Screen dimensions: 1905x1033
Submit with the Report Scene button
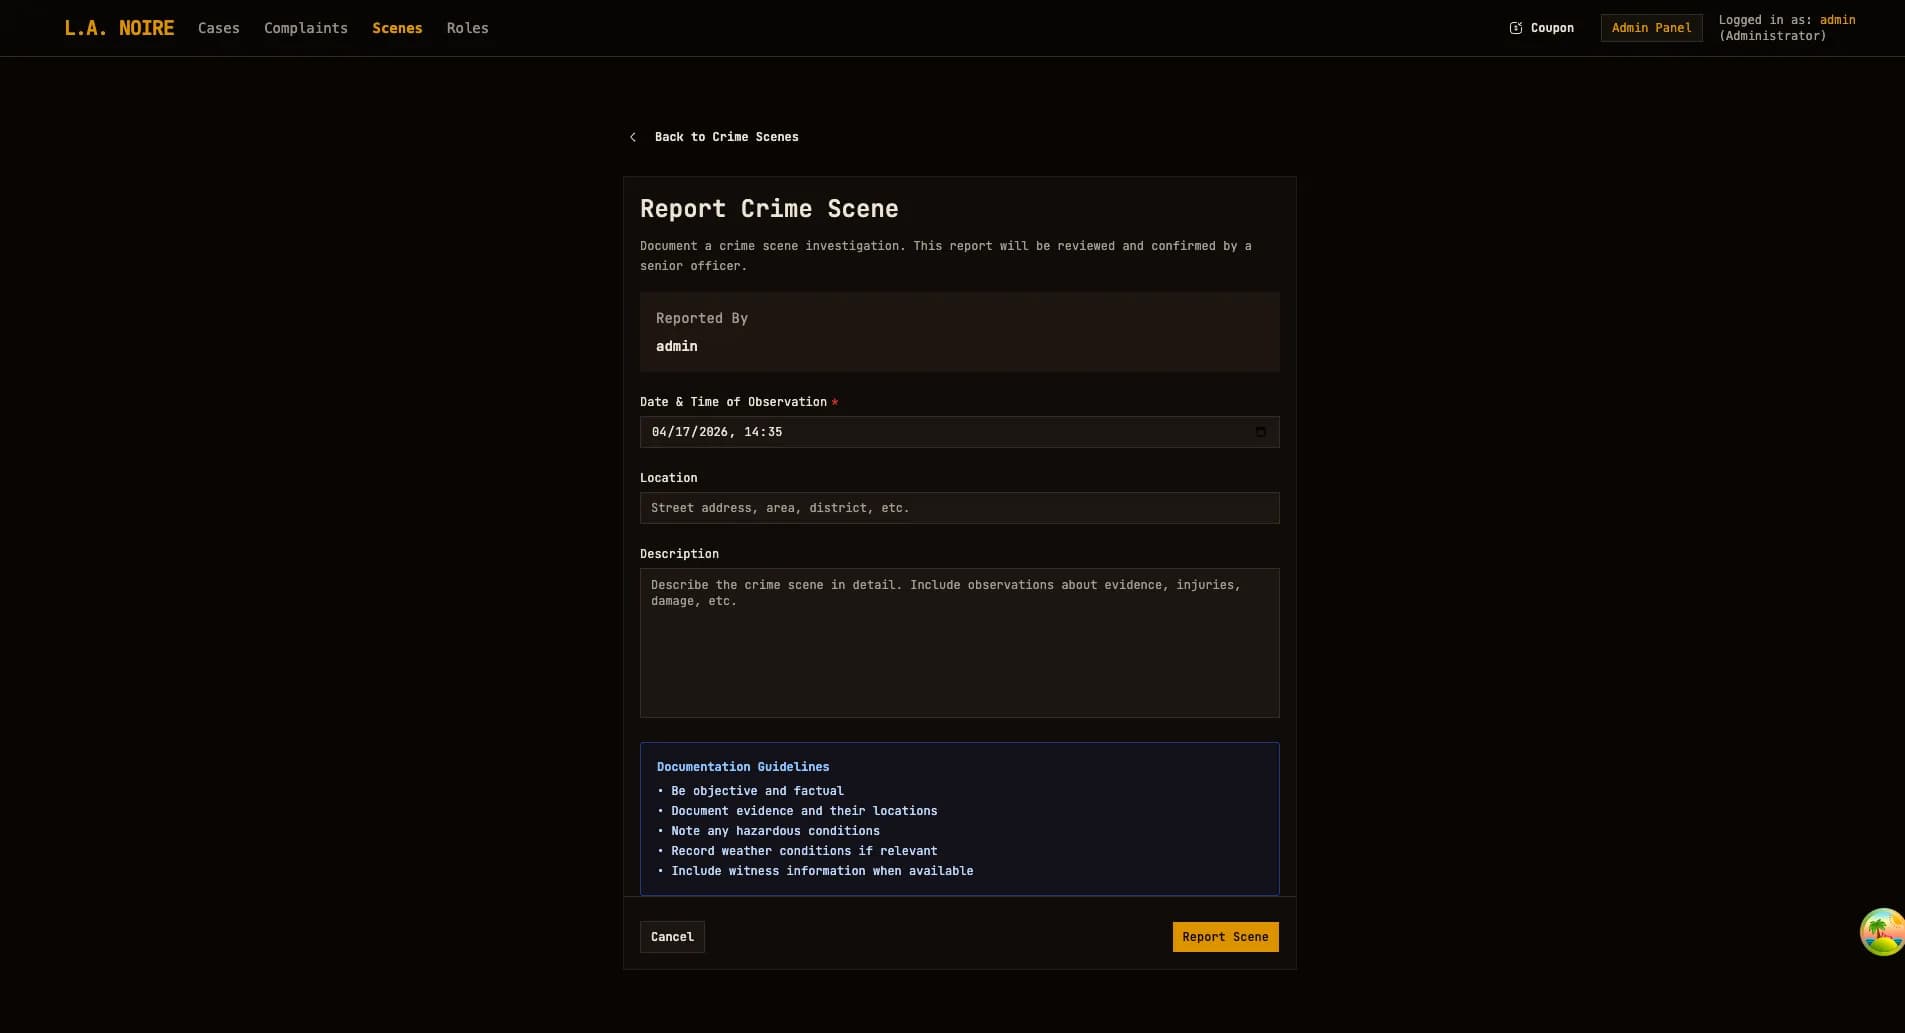pos(1225,937)
